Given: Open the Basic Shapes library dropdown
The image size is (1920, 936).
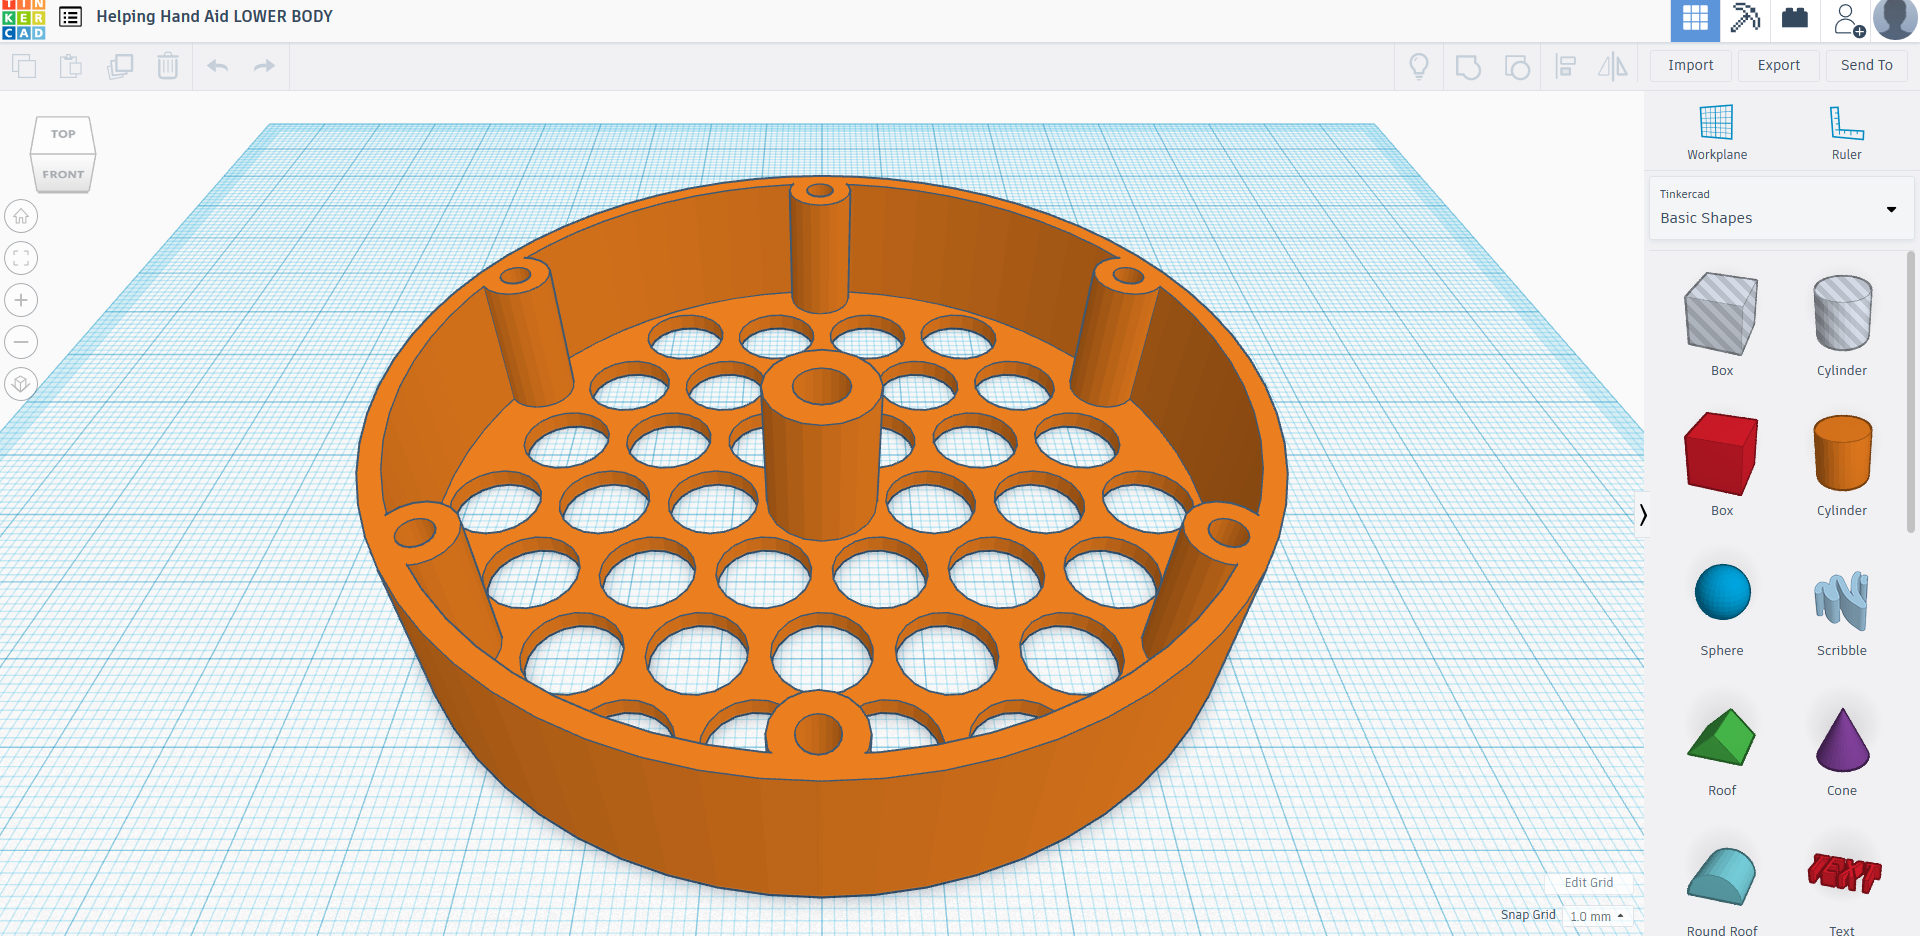Looking at the screenshot, I should pos(1780,208).
